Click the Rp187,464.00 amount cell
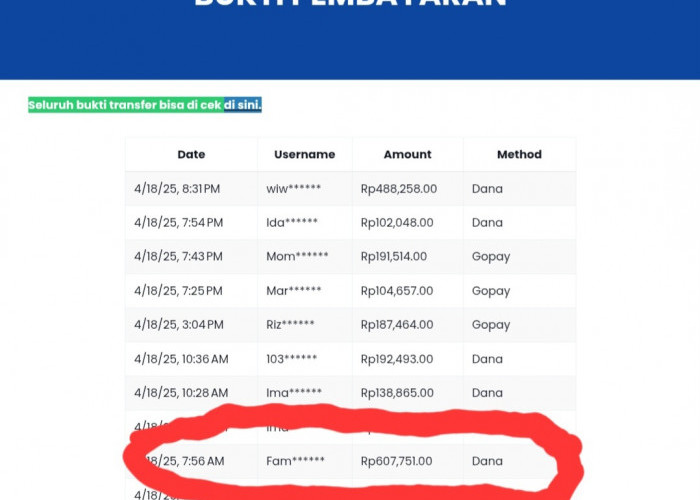Image resolution: width=700 pixels, height=500 pixels. tap(397, 324)
